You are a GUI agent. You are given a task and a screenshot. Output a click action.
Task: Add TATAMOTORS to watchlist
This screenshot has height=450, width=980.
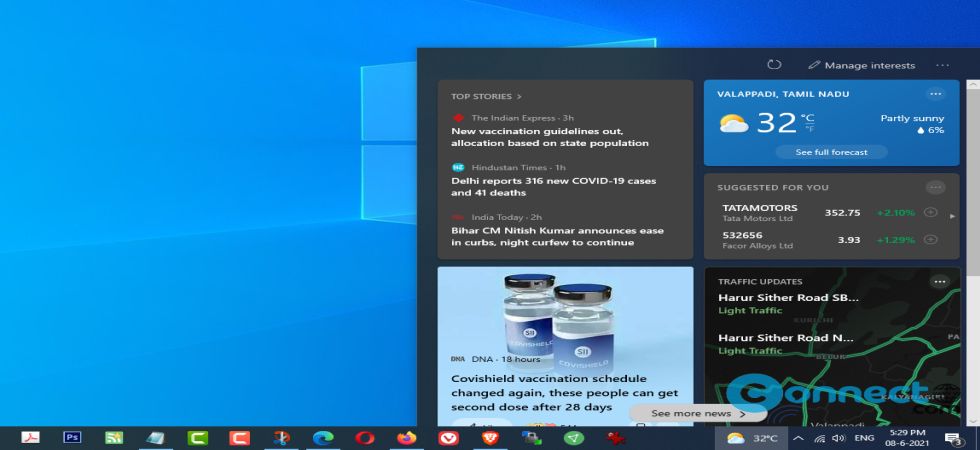930,212
